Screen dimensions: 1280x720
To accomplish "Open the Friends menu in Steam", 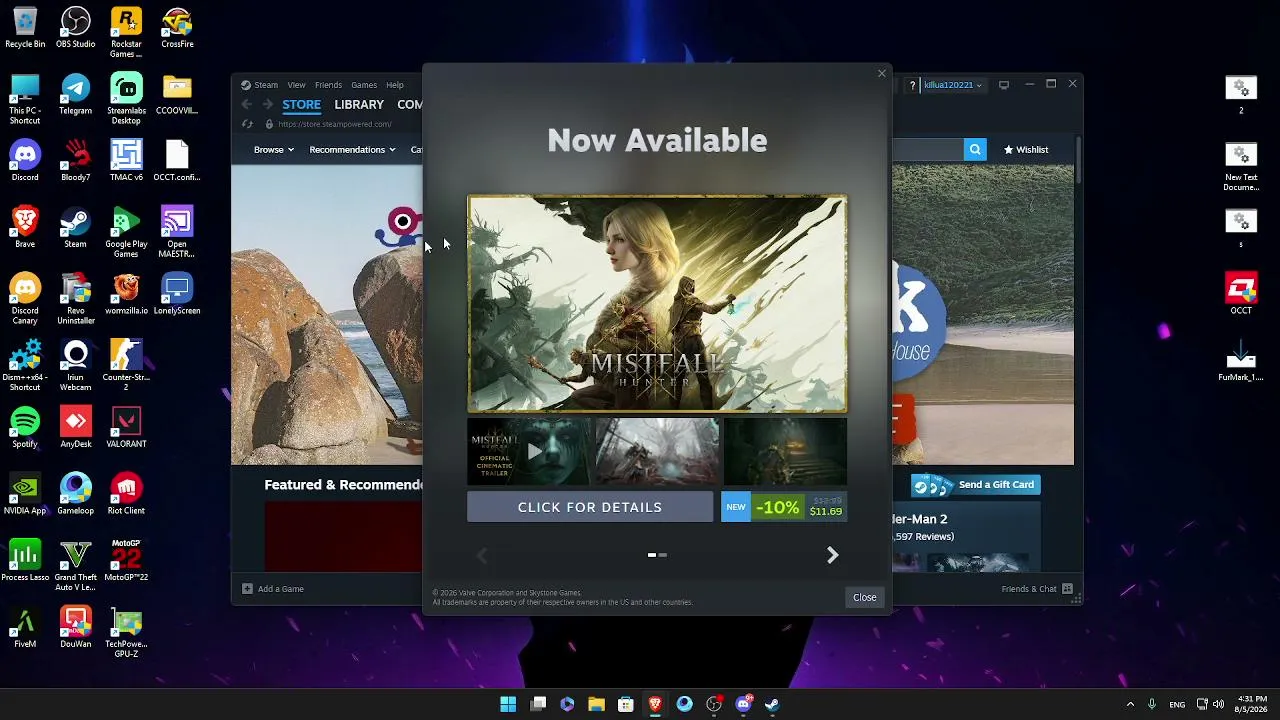I will (x=328, y=85).
